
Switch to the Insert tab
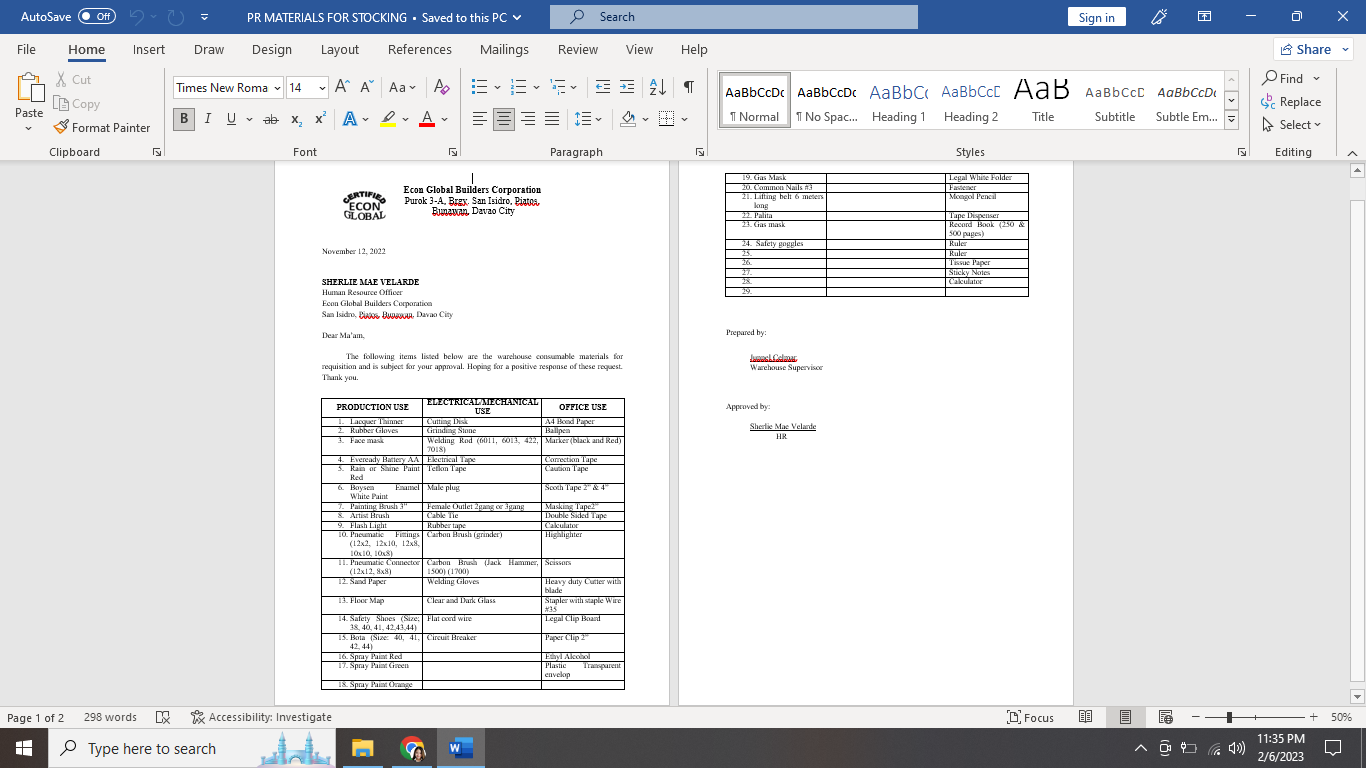coord(149,49)
